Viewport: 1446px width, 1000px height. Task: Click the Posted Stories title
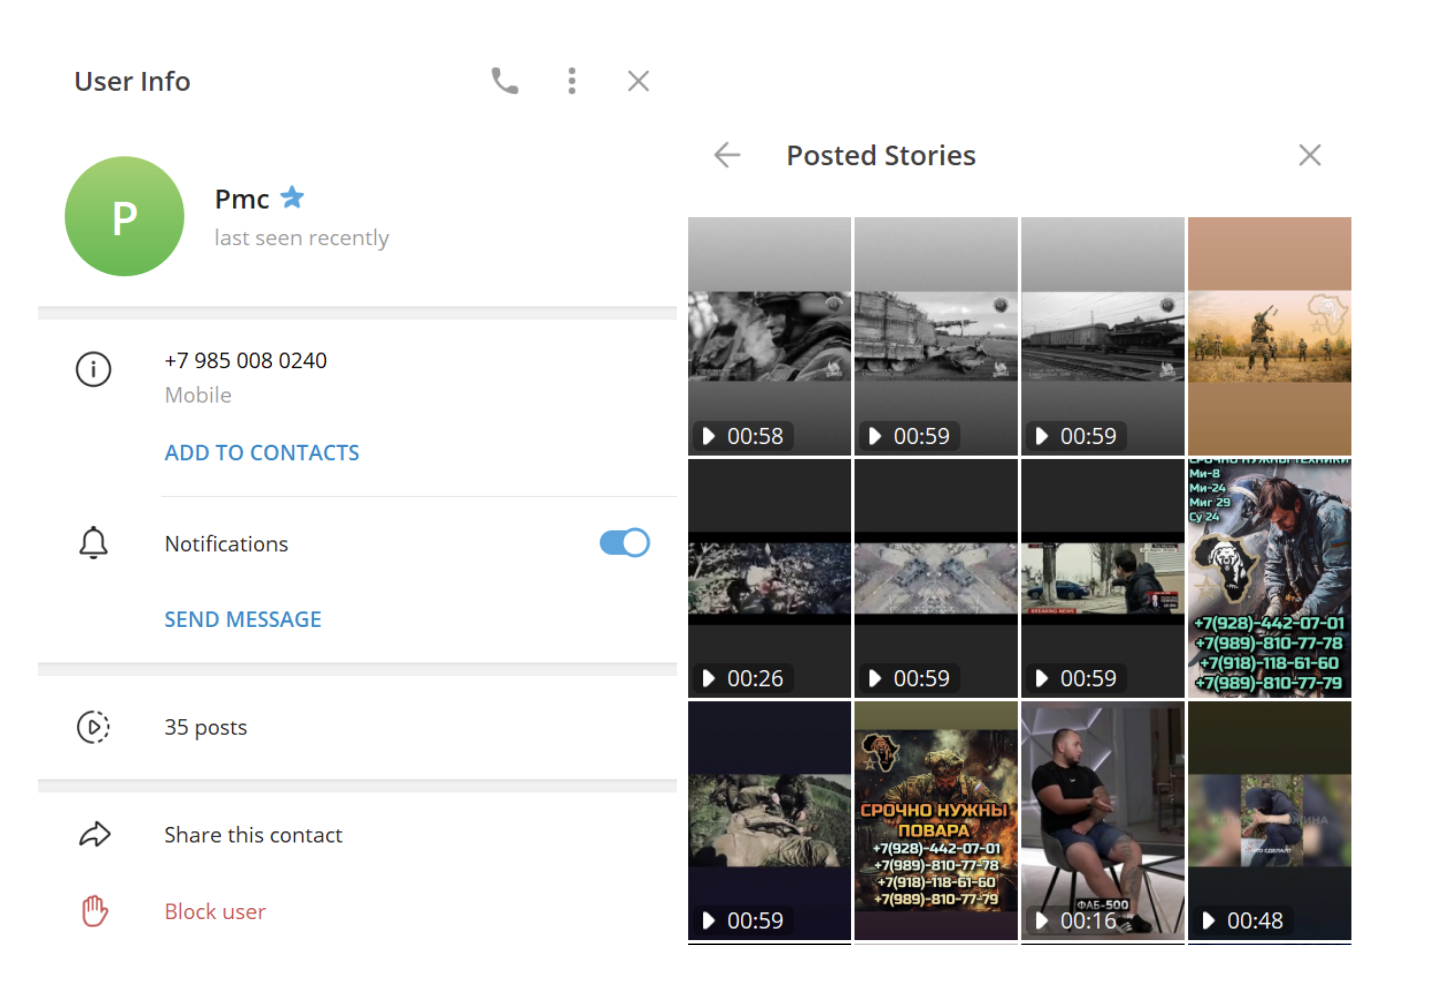881,155
